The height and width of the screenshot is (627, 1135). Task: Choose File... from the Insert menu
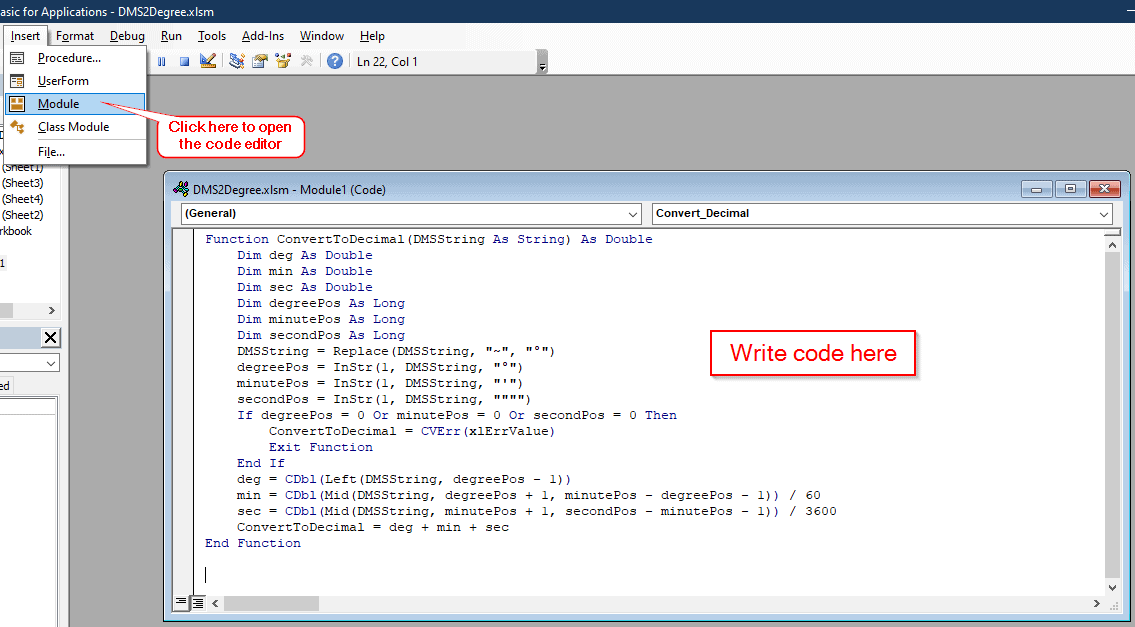[x=75, y=152]
